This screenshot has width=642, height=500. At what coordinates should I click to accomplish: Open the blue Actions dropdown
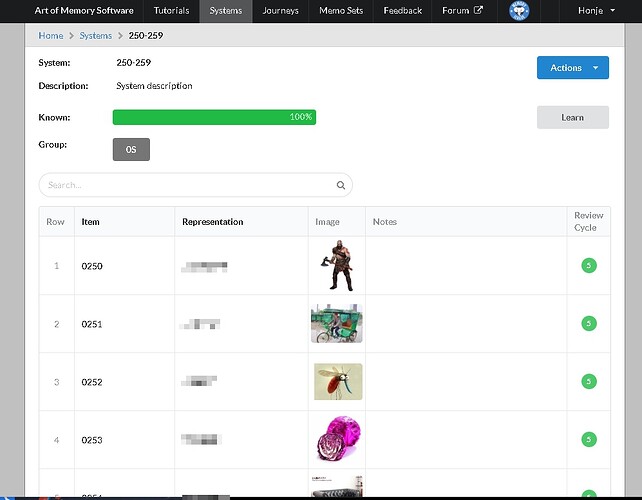pyautogui.click(x=572, y=68)
